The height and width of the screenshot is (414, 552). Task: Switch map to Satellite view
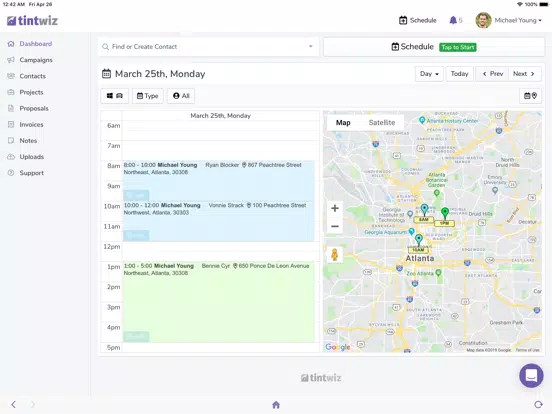click(x=382, y=123)
